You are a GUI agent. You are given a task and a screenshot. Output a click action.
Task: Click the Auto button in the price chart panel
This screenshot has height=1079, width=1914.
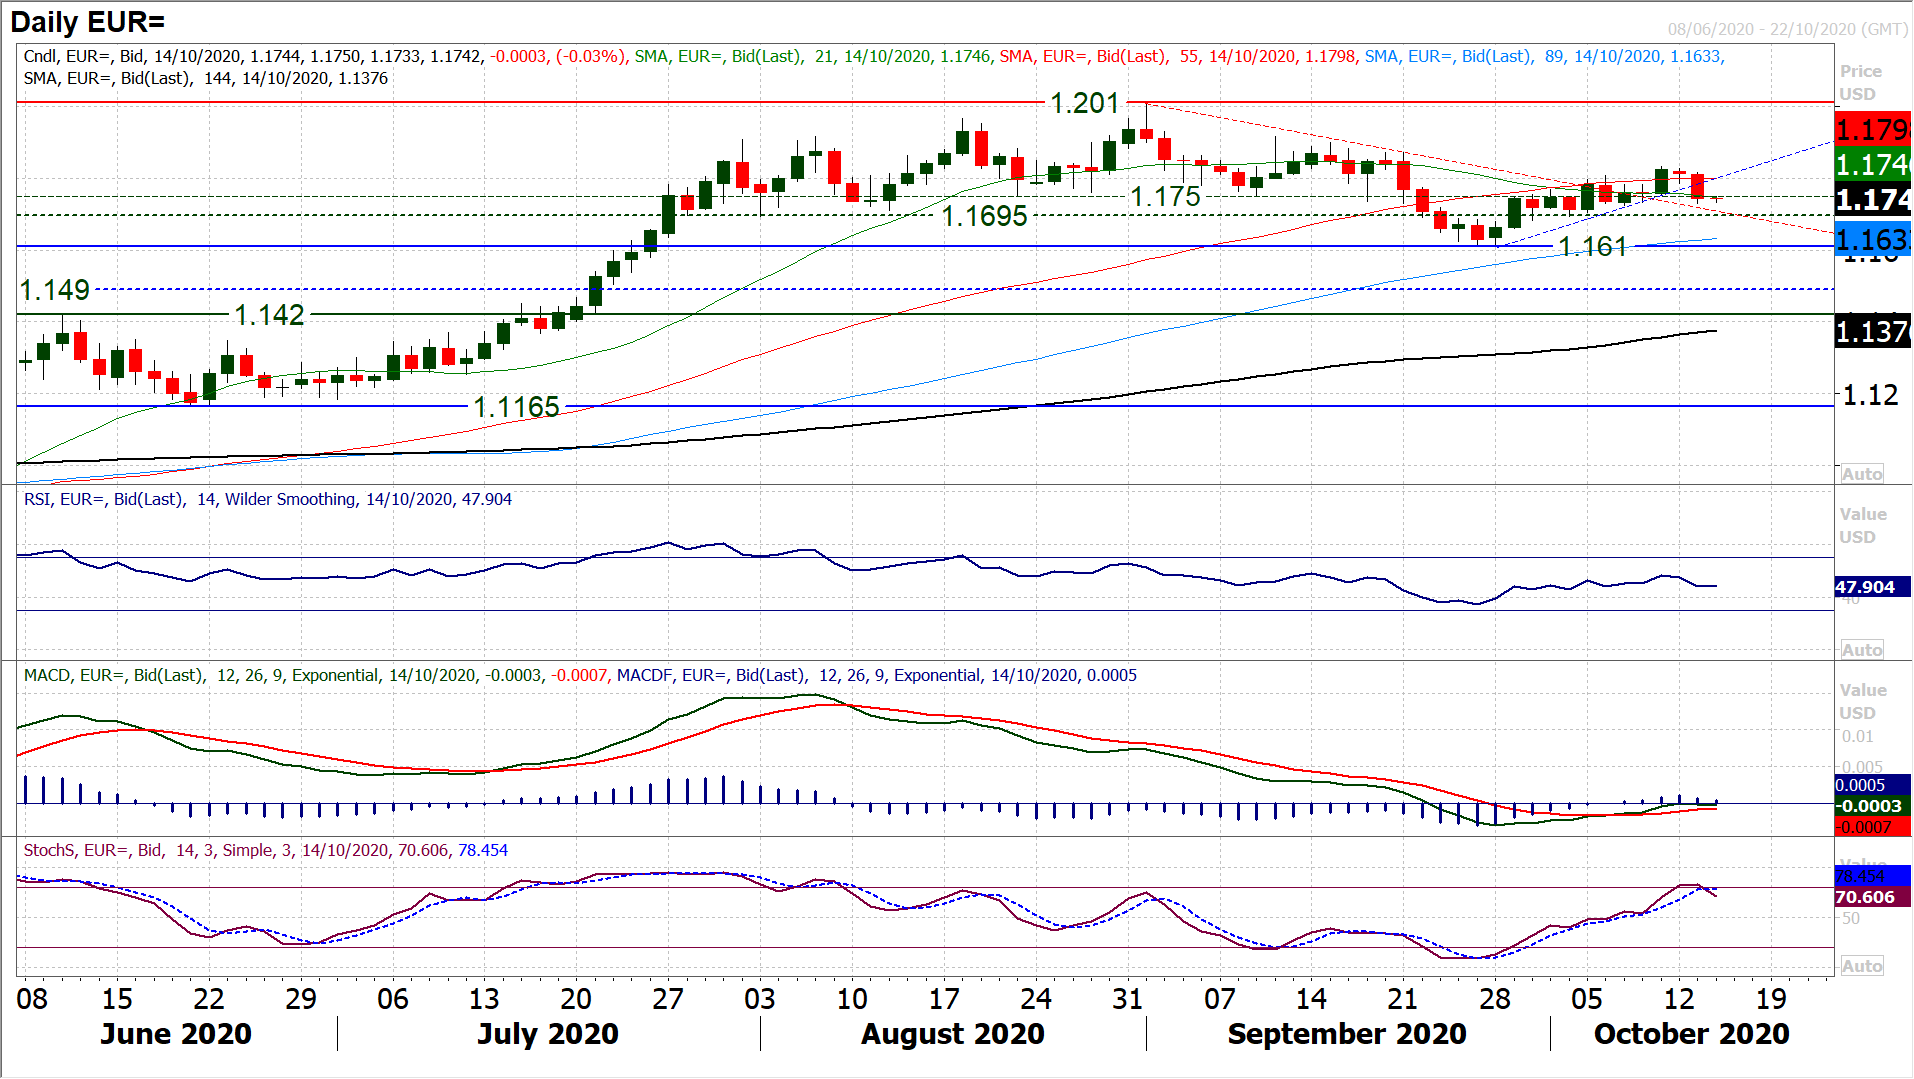1861,474
